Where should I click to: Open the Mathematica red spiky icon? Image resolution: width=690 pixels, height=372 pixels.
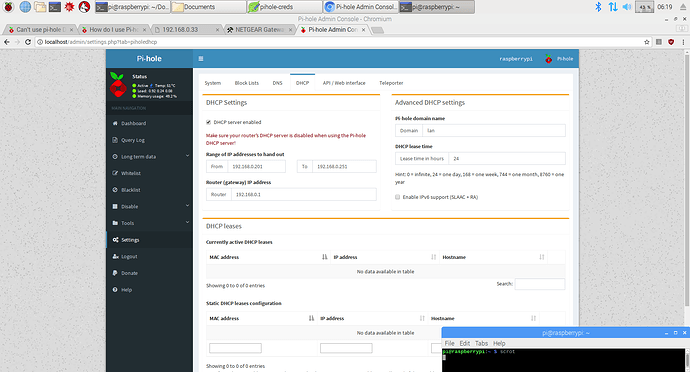pos(69,7)
